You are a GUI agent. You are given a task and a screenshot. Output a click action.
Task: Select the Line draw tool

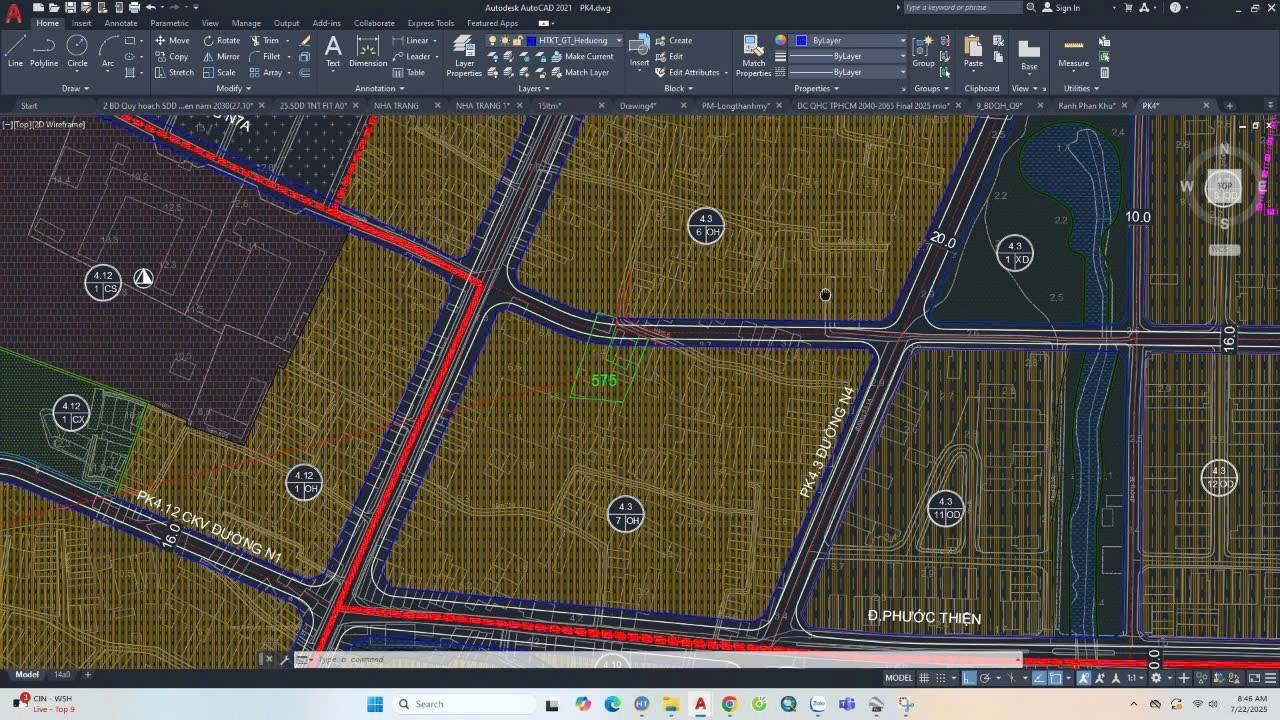pos(15,50)
